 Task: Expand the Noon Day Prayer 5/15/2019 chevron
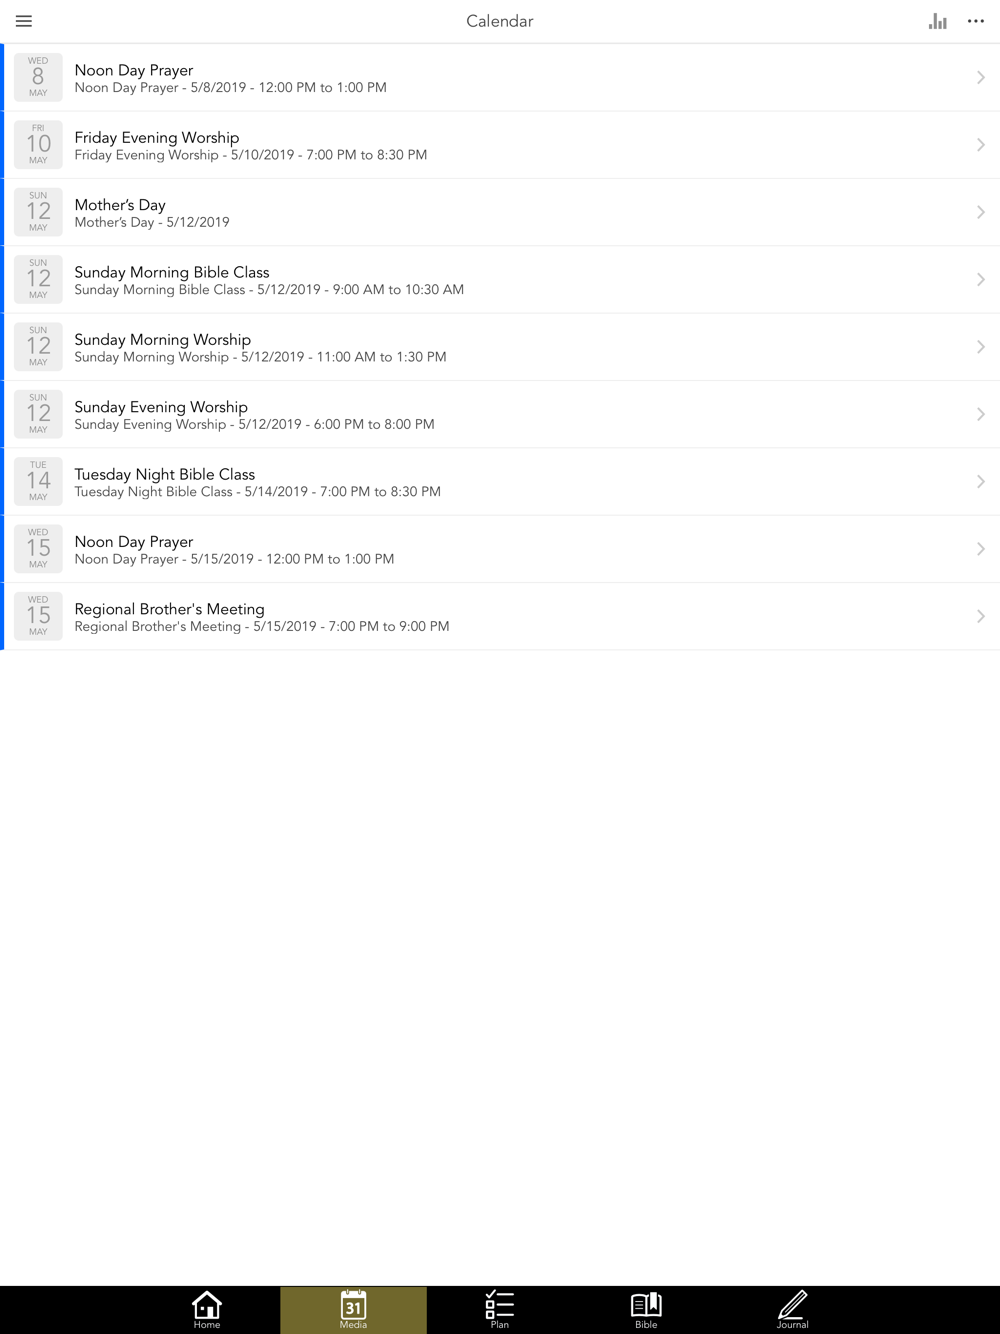[x=981, y=549]
